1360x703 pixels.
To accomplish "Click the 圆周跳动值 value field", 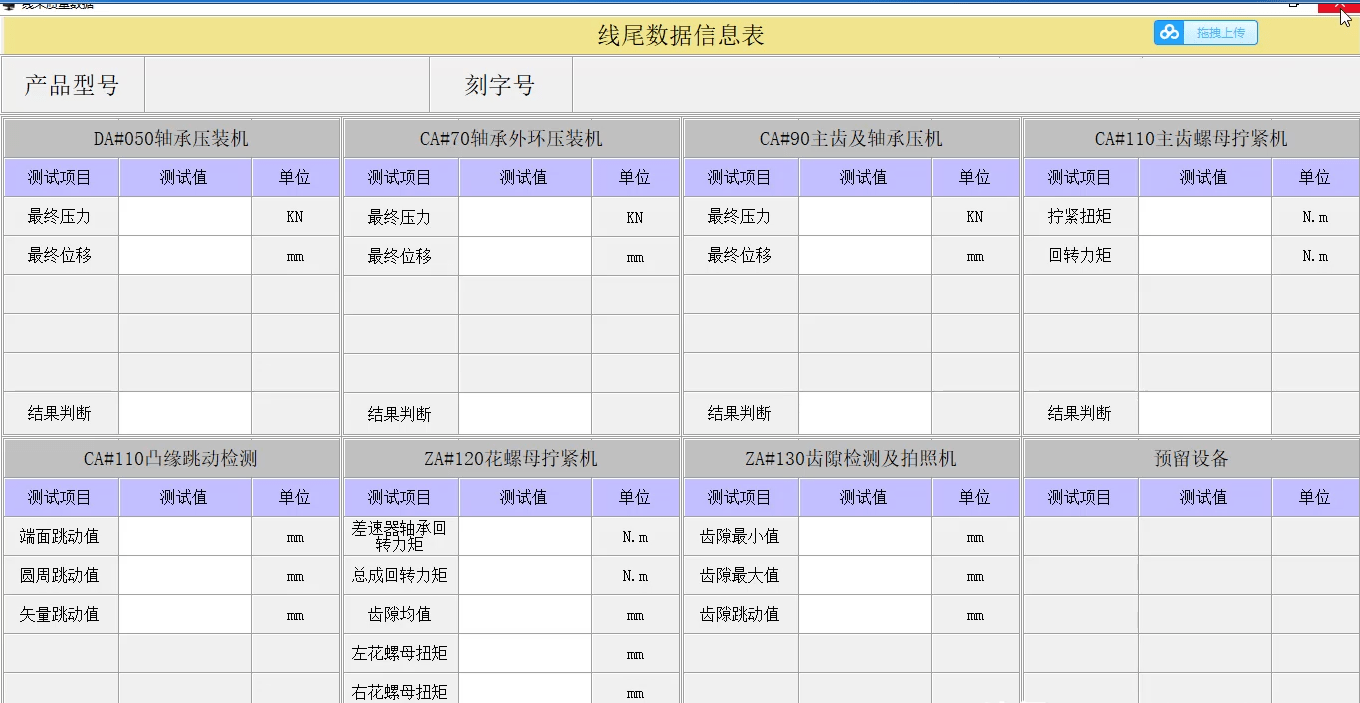I will [185, 575].
